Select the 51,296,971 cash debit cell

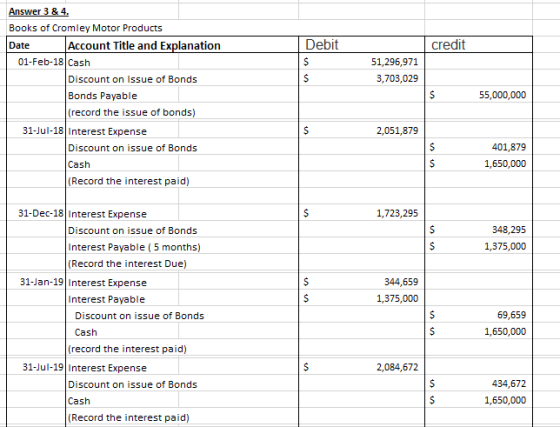click(361, 62)
